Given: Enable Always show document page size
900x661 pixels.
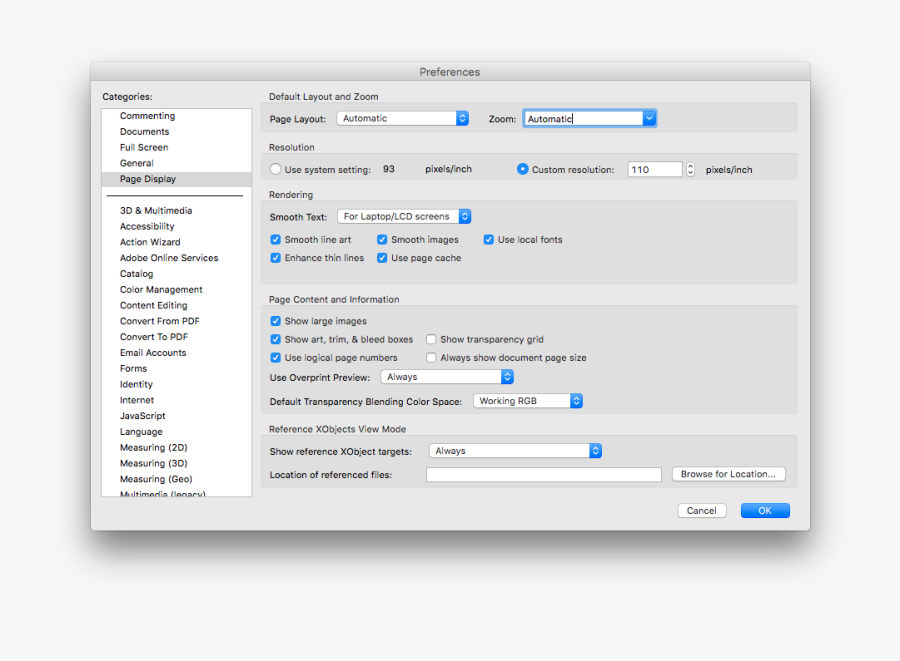Looking at the screenshot, I should (x=432, y=358).
